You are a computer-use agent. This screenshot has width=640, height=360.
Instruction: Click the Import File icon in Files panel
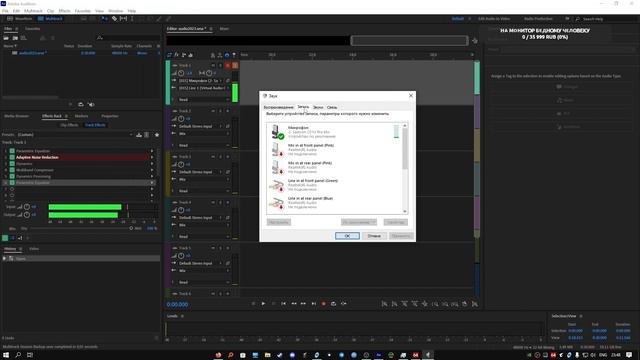(15, 38)
